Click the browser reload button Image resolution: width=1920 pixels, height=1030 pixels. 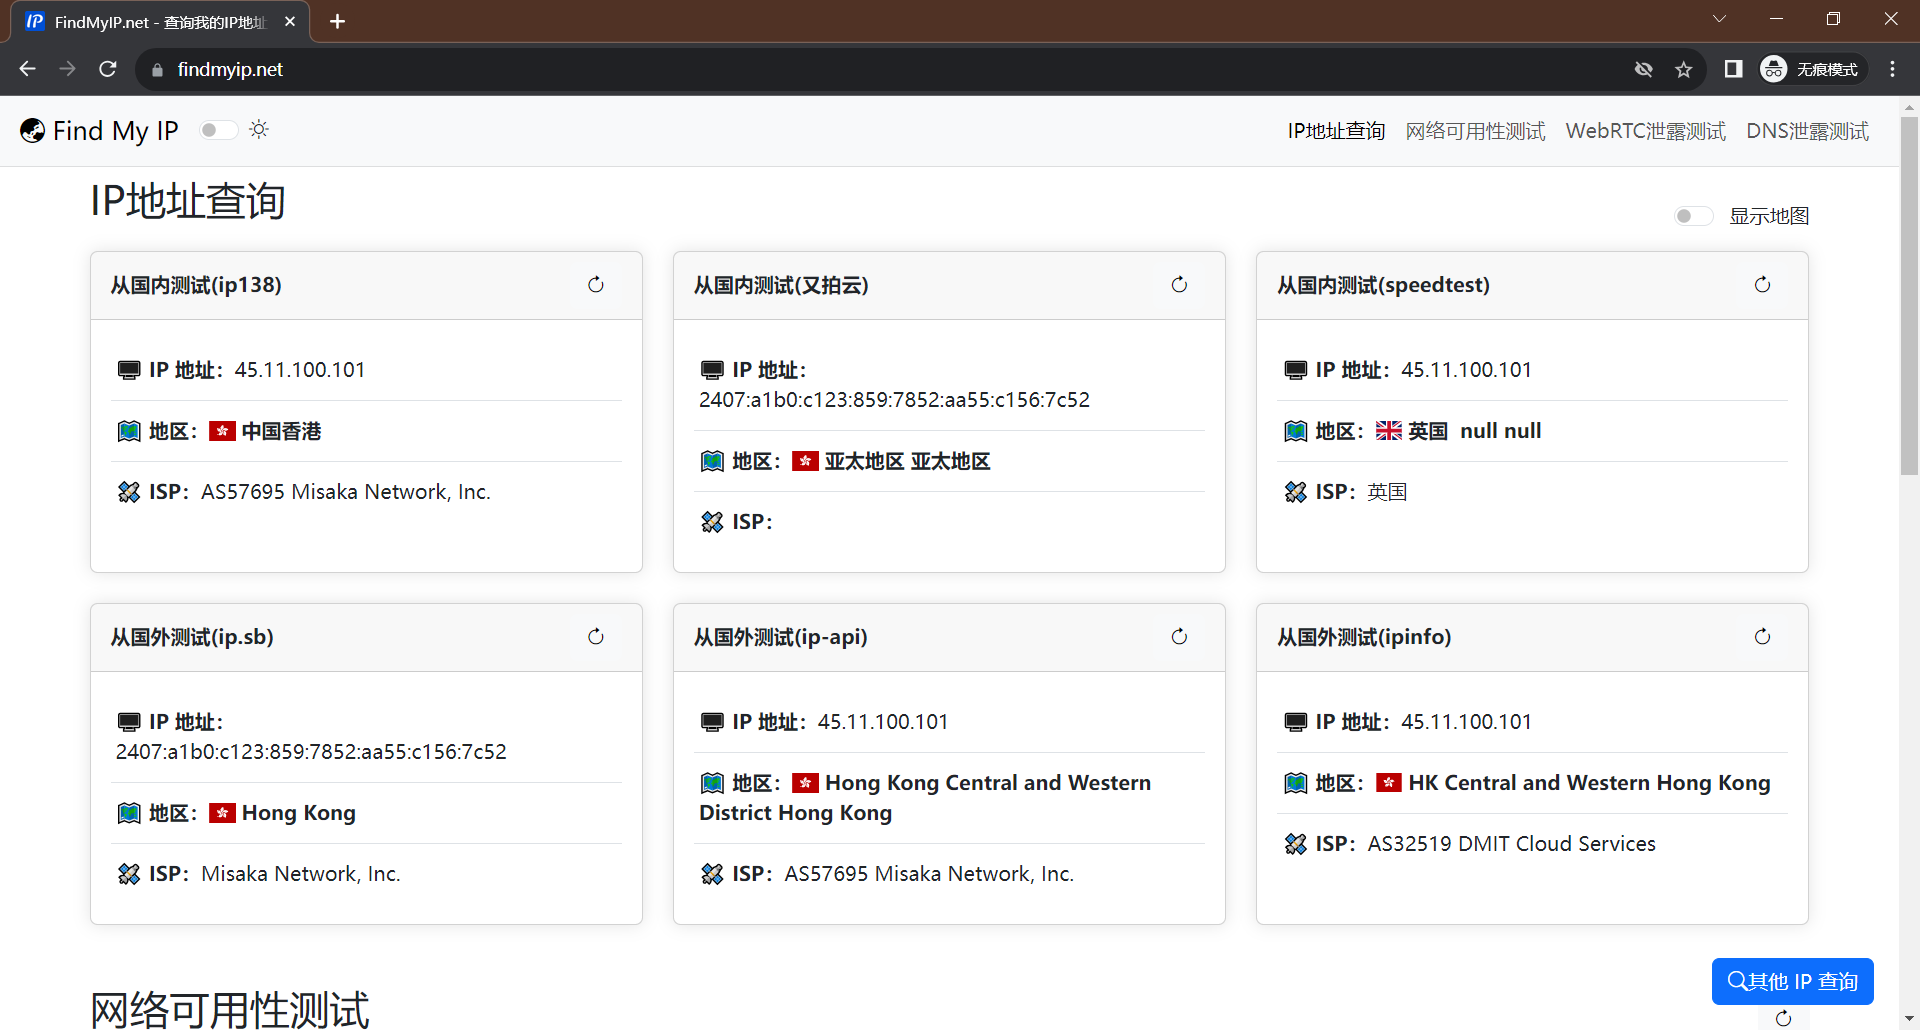point(108,69)
